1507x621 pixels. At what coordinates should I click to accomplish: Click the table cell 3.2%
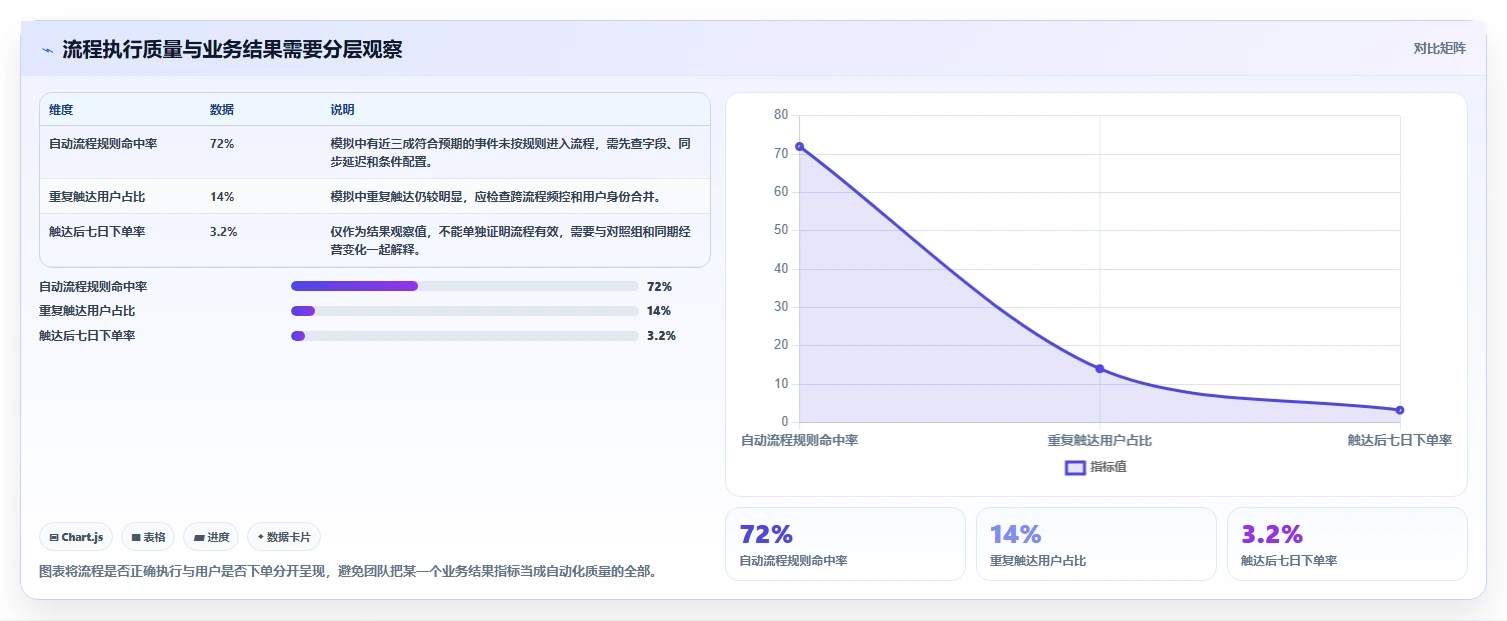point(224,232)
